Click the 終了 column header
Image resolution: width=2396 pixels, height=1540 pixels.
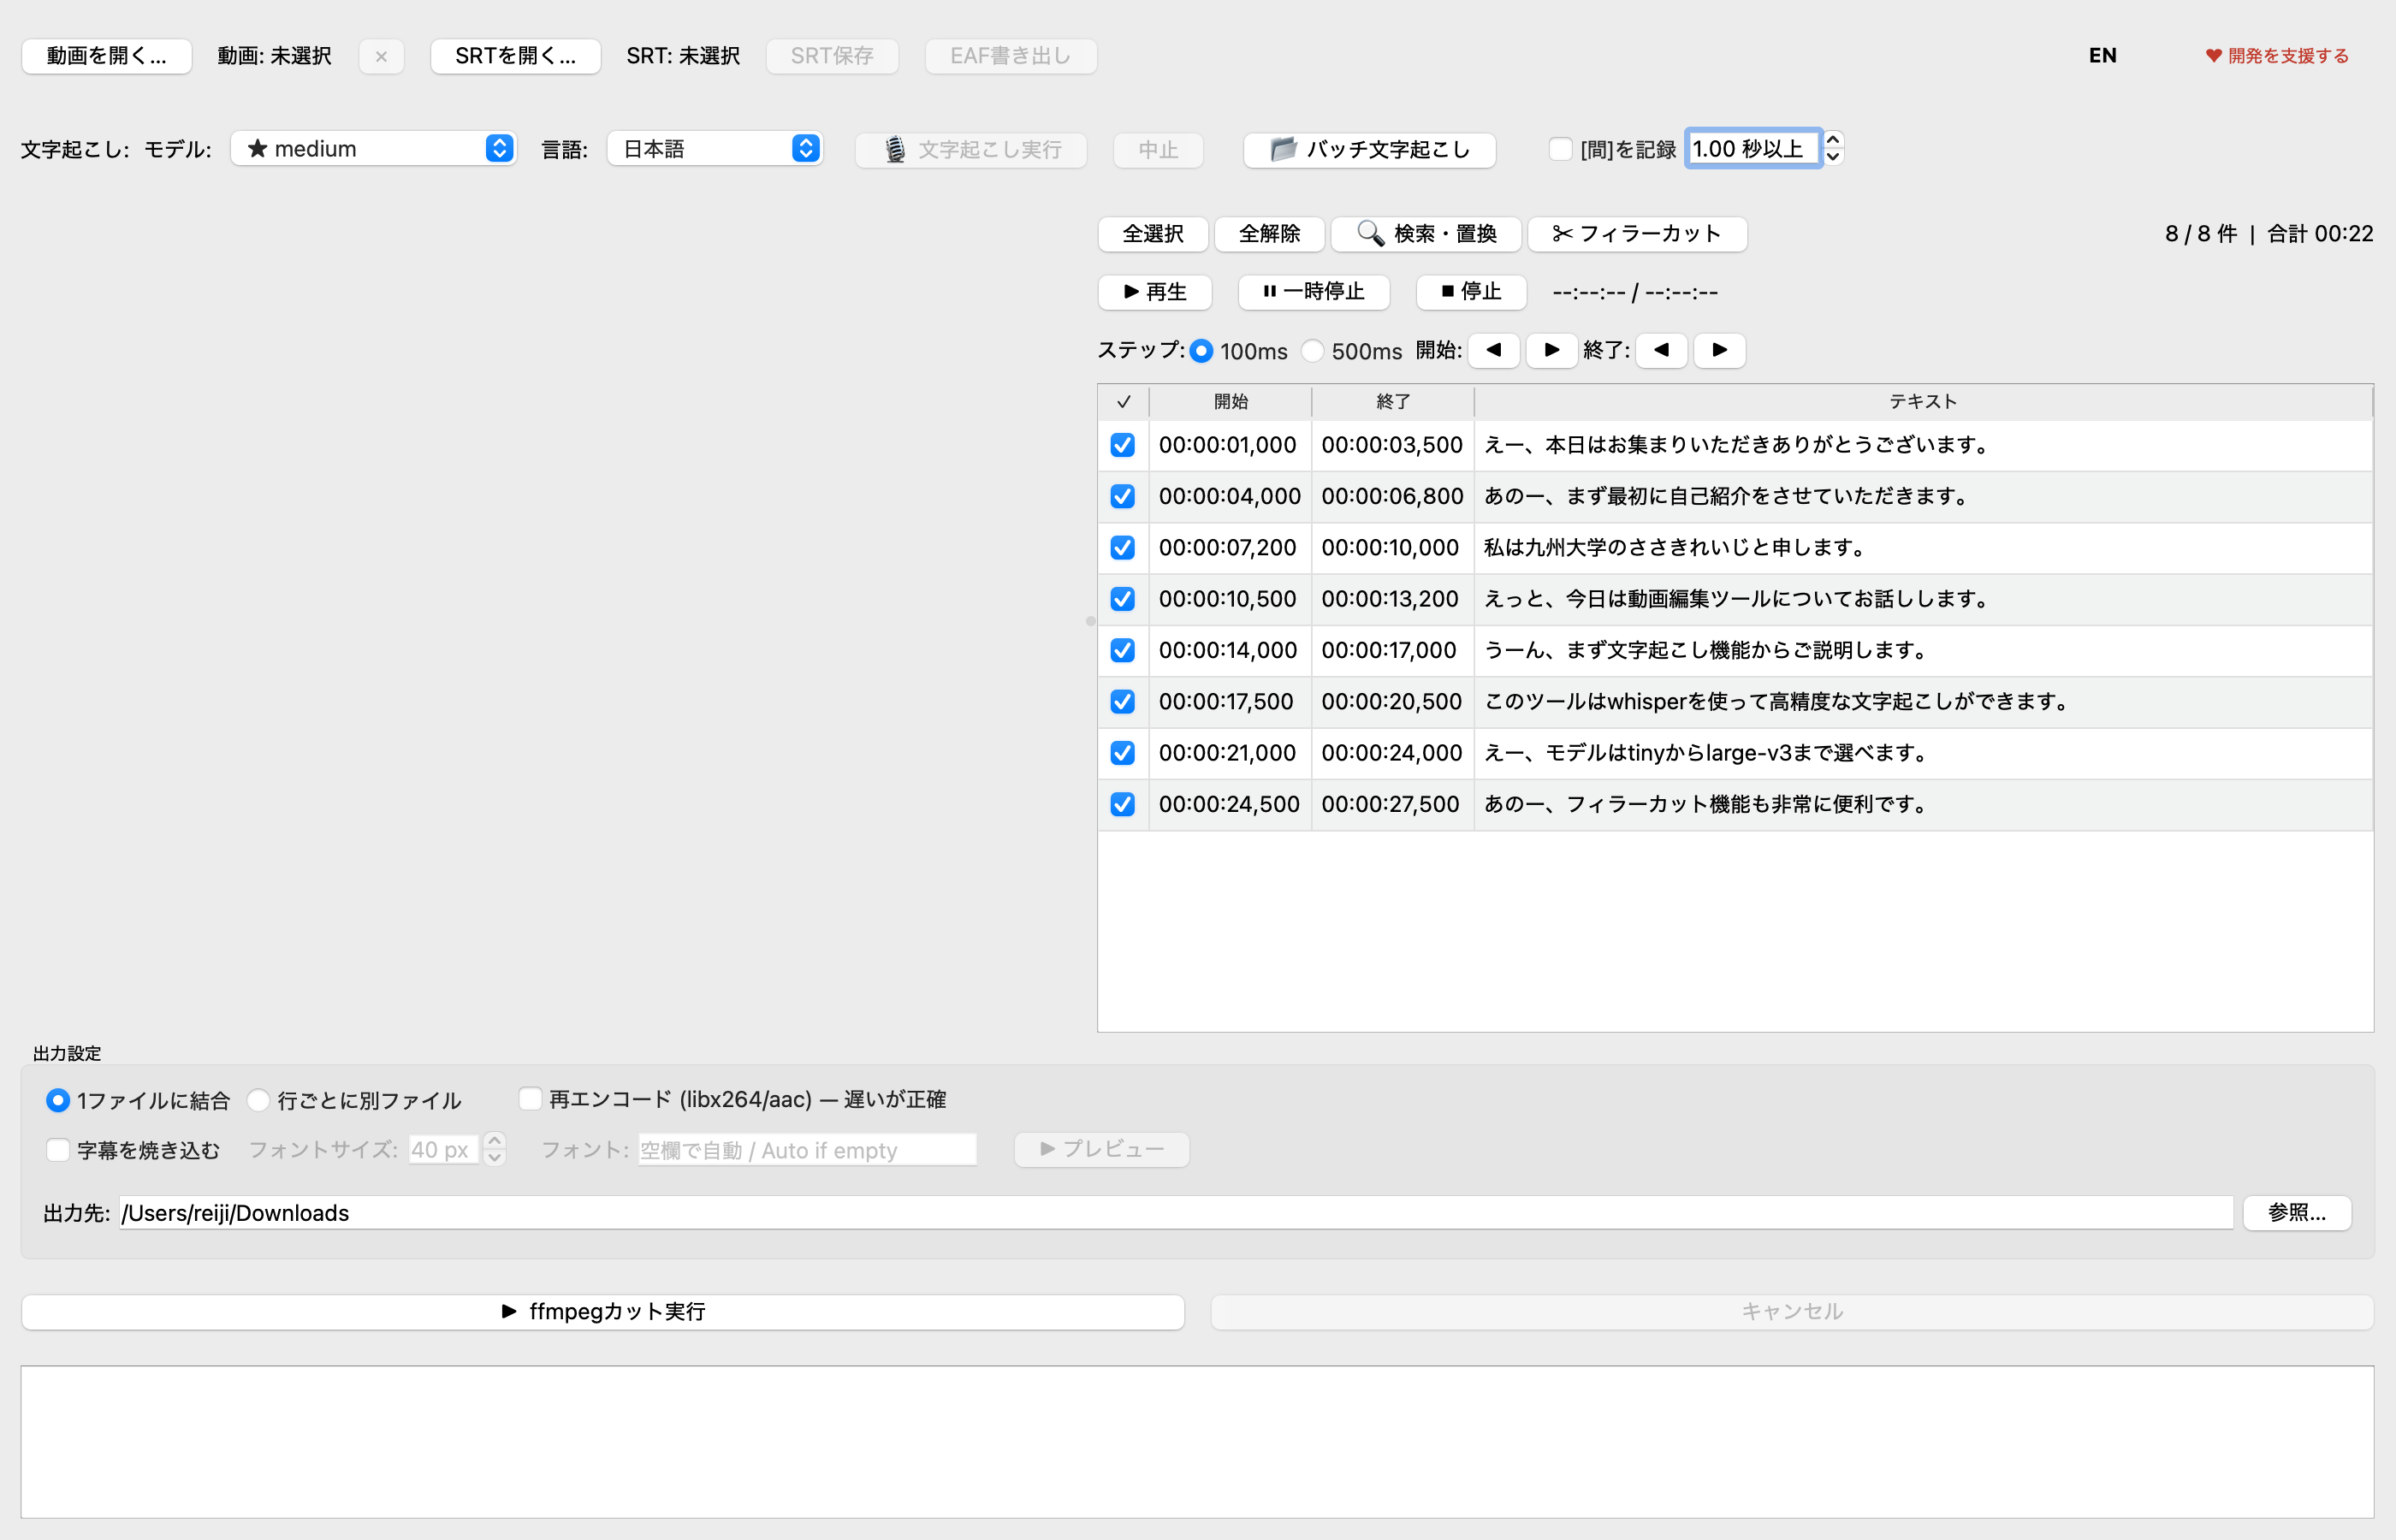1393,402
